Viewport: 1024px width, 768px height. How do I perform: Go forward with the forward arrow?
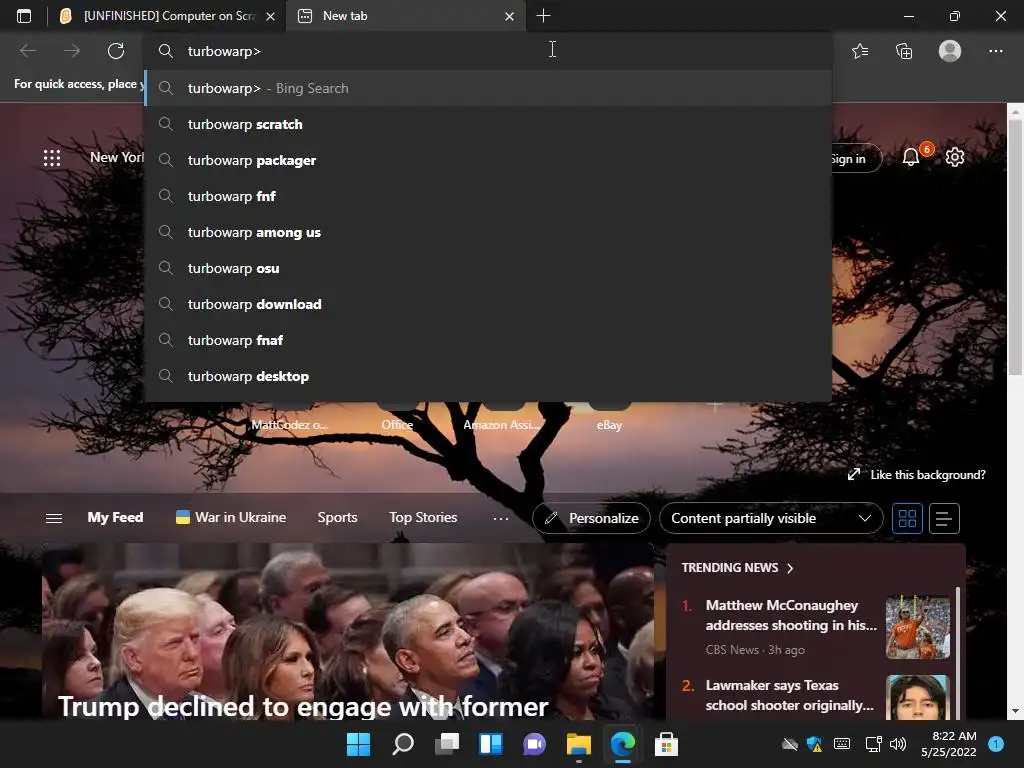(72, 51)
